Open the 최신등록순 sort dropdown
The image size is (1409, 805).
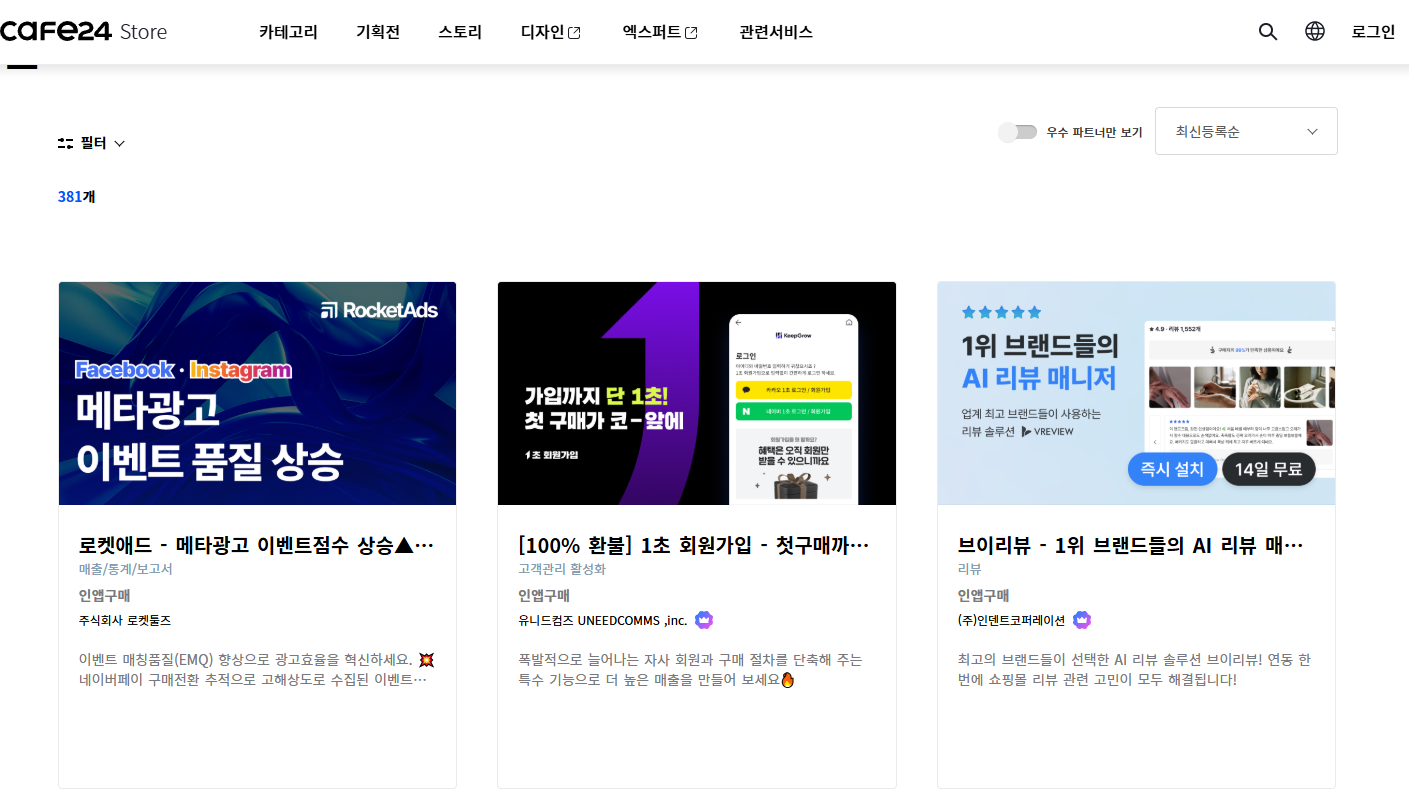point(1246,131)
